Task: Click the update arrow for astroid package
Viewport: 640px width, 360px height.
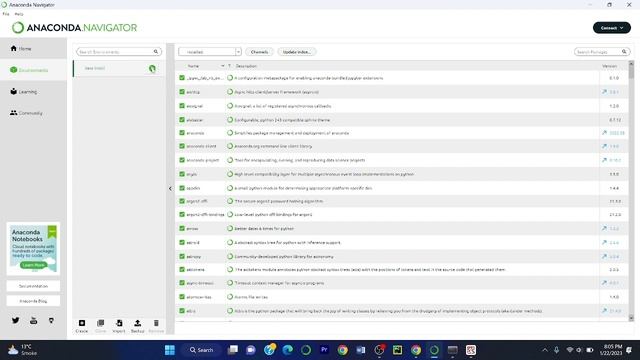Action: [x=604, y=242]
